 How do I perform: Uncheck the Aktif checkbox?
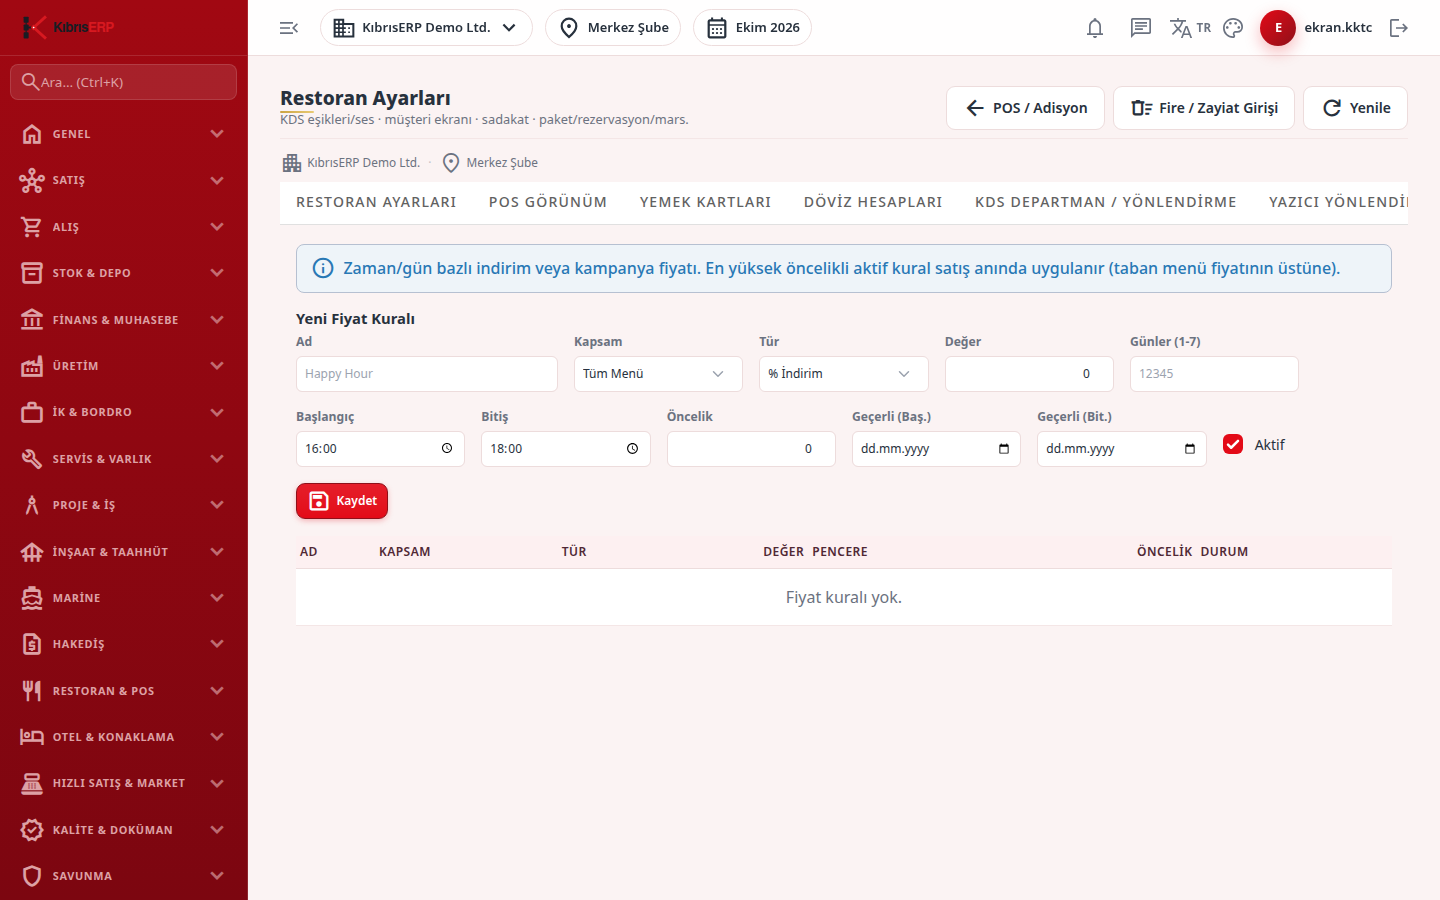point(1233,445)
